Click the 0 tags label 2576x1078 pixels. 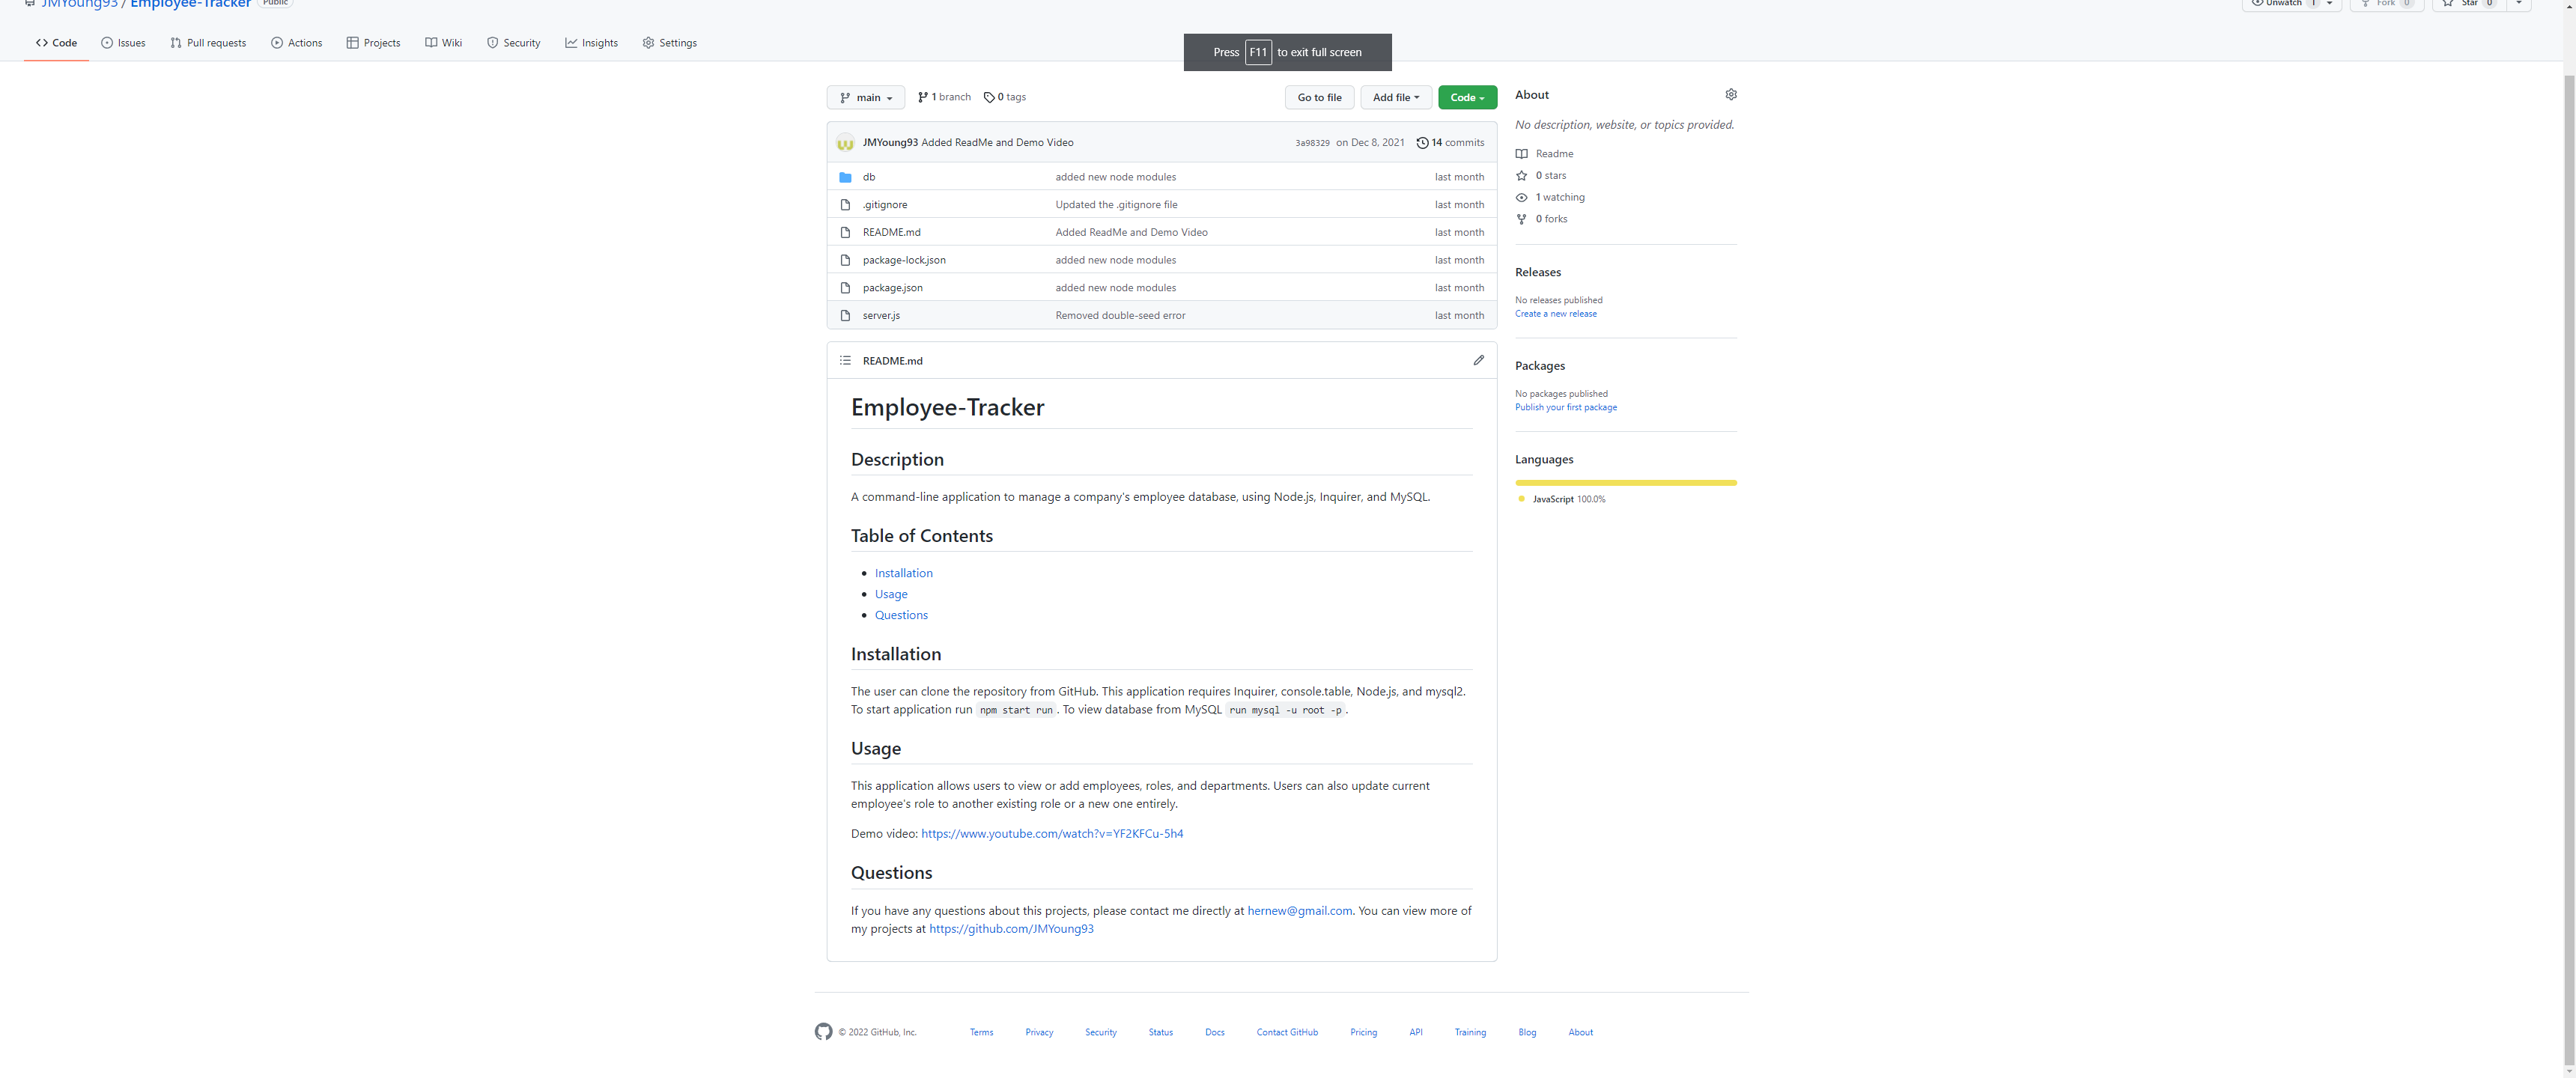[x=1005, y=97]
